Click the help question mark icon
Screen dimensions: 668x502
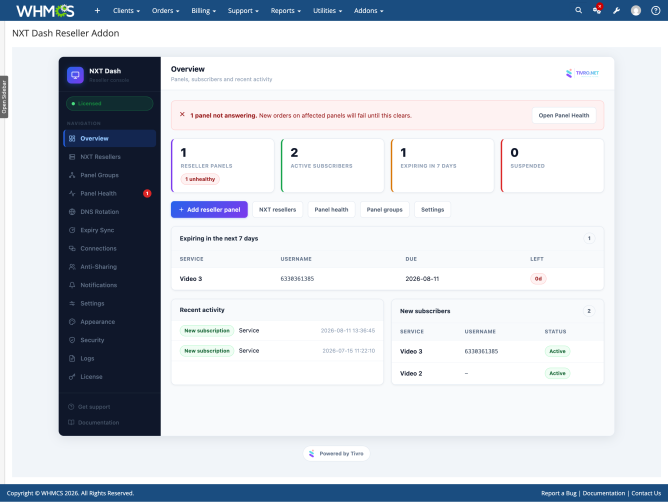[x=656, y=11]
